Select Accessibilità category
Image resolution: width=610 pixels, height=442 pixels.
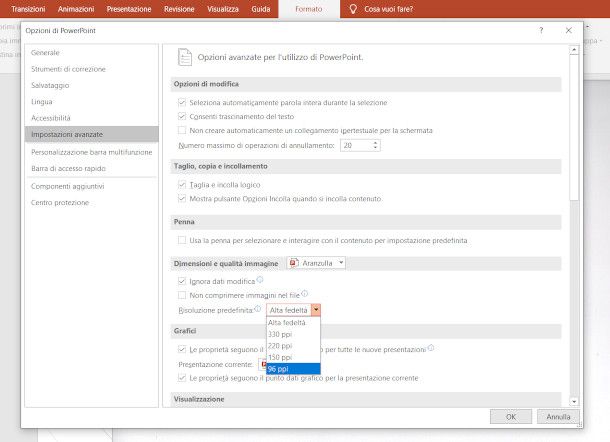click(92, 118)
